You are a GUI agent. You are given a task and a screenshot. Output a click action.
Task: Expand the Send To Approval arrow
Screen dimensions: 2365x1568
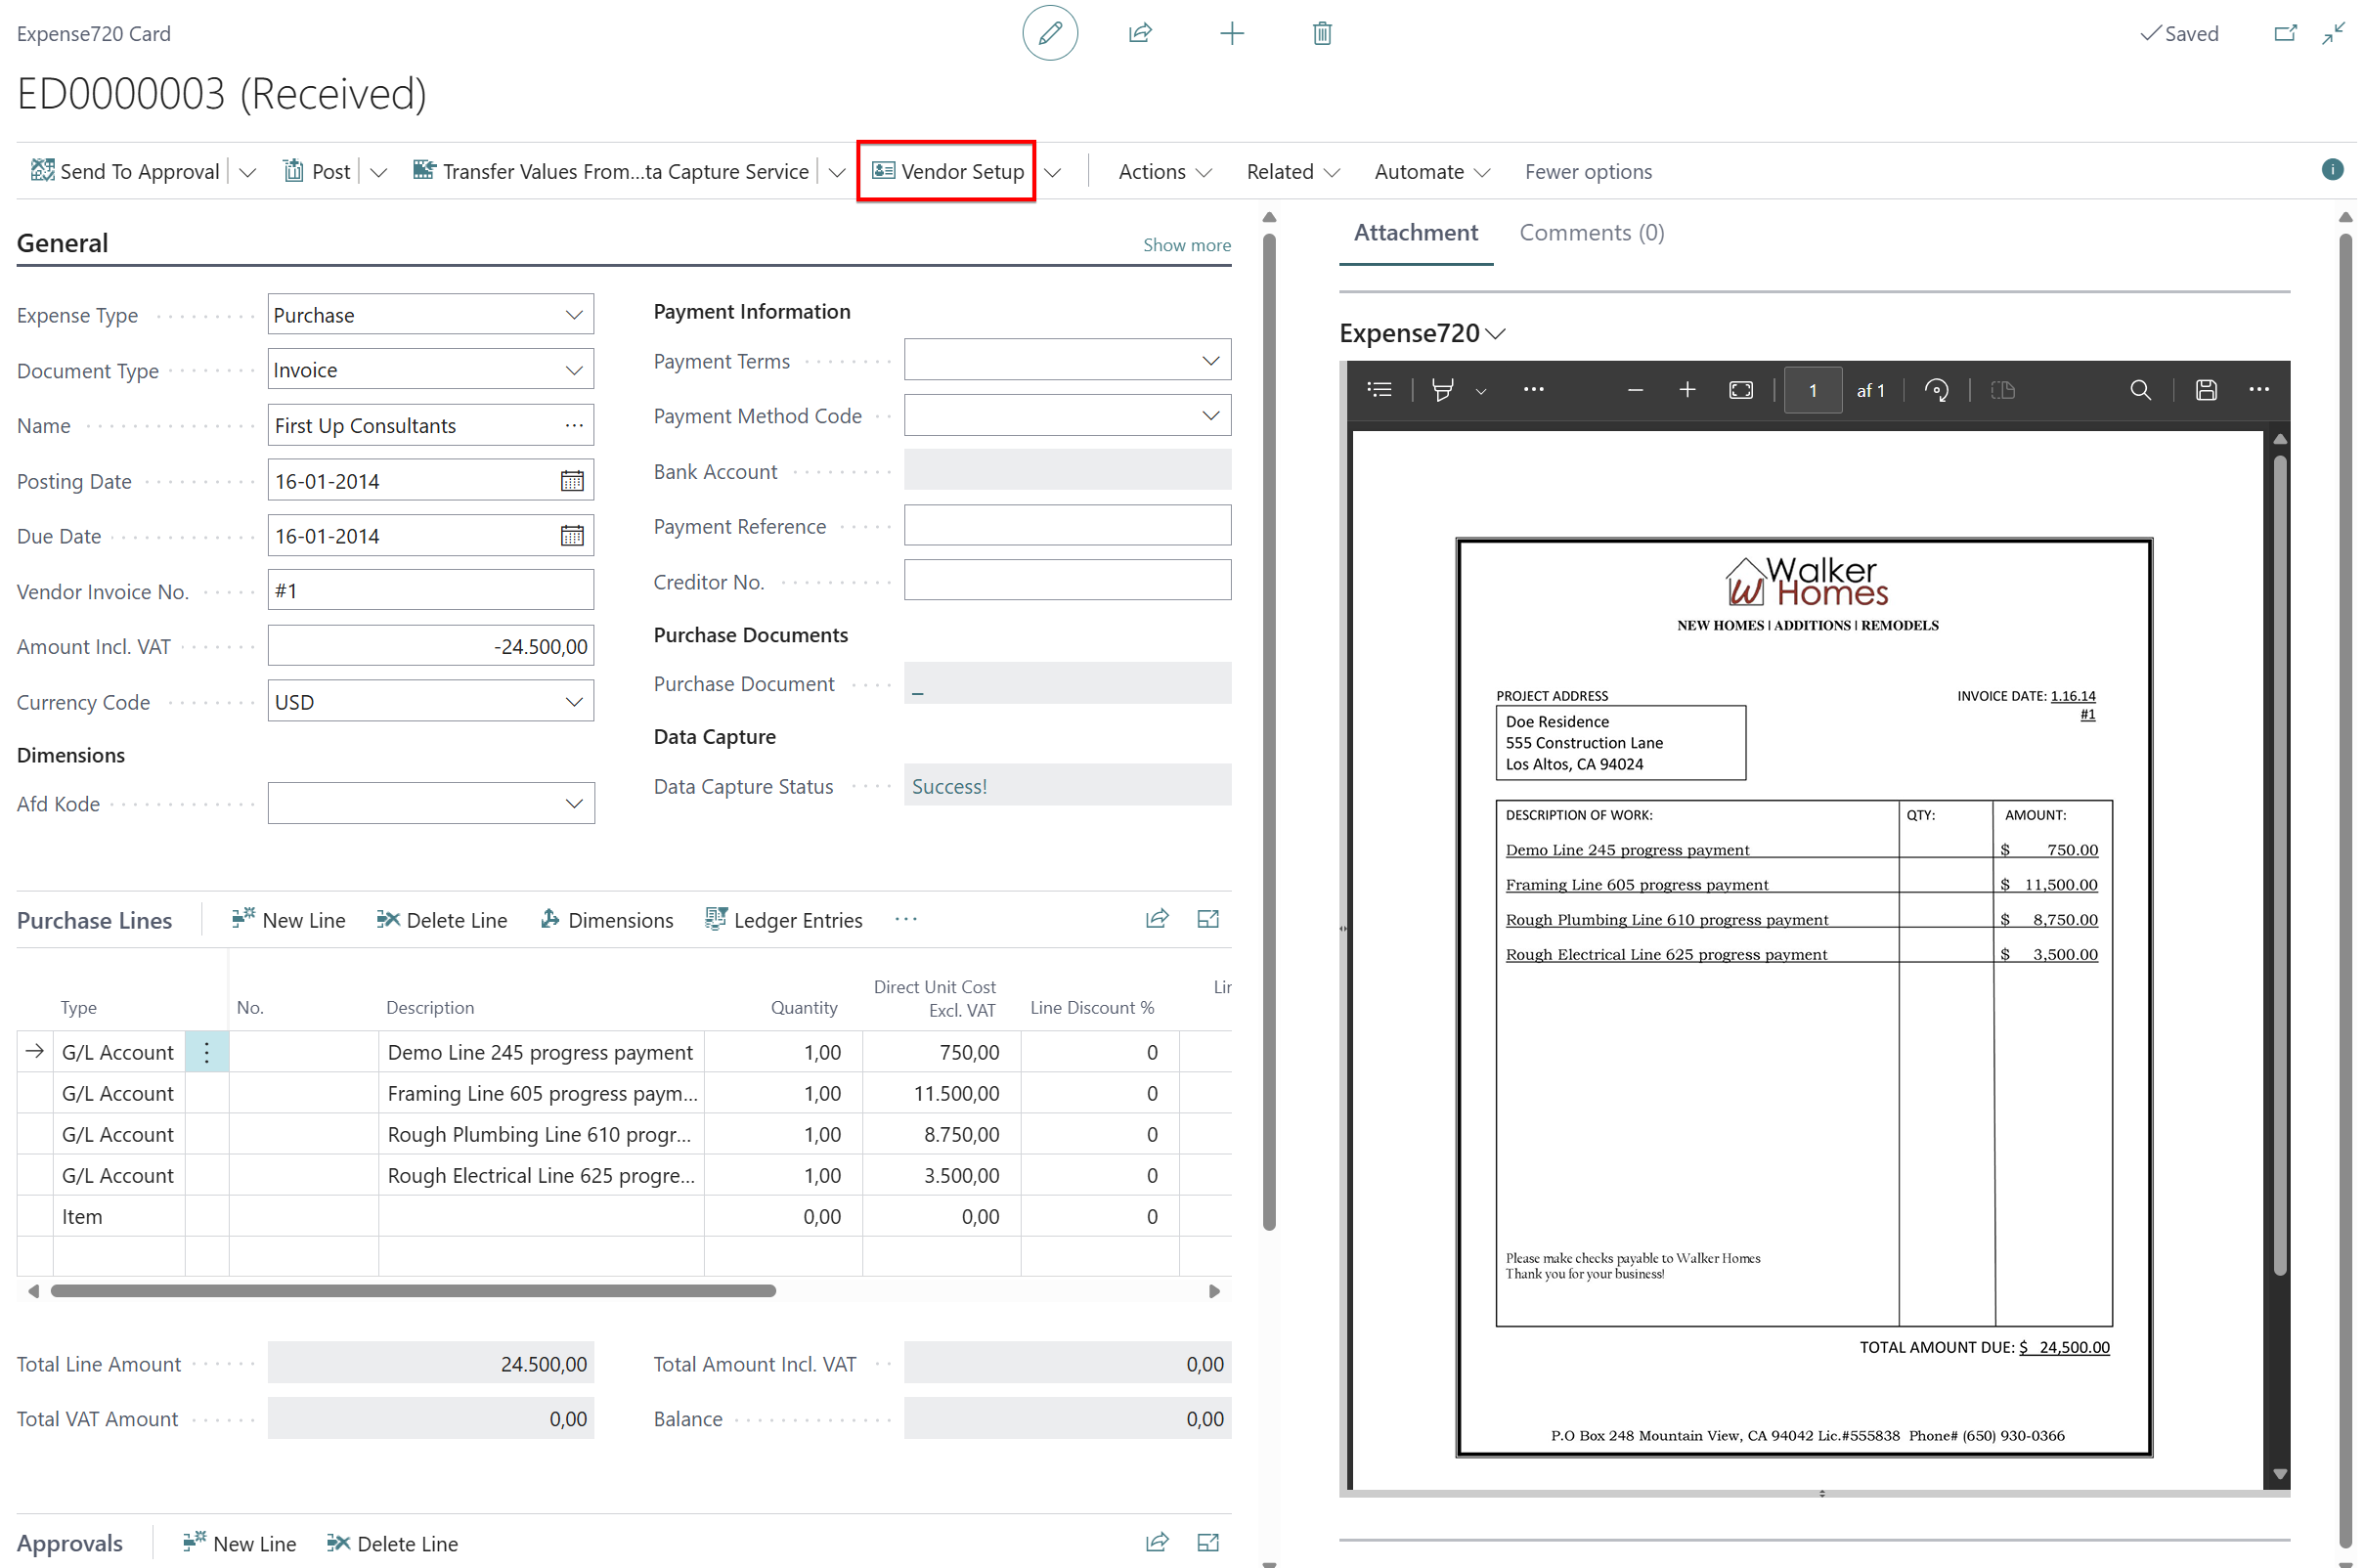tap(247, 172)
